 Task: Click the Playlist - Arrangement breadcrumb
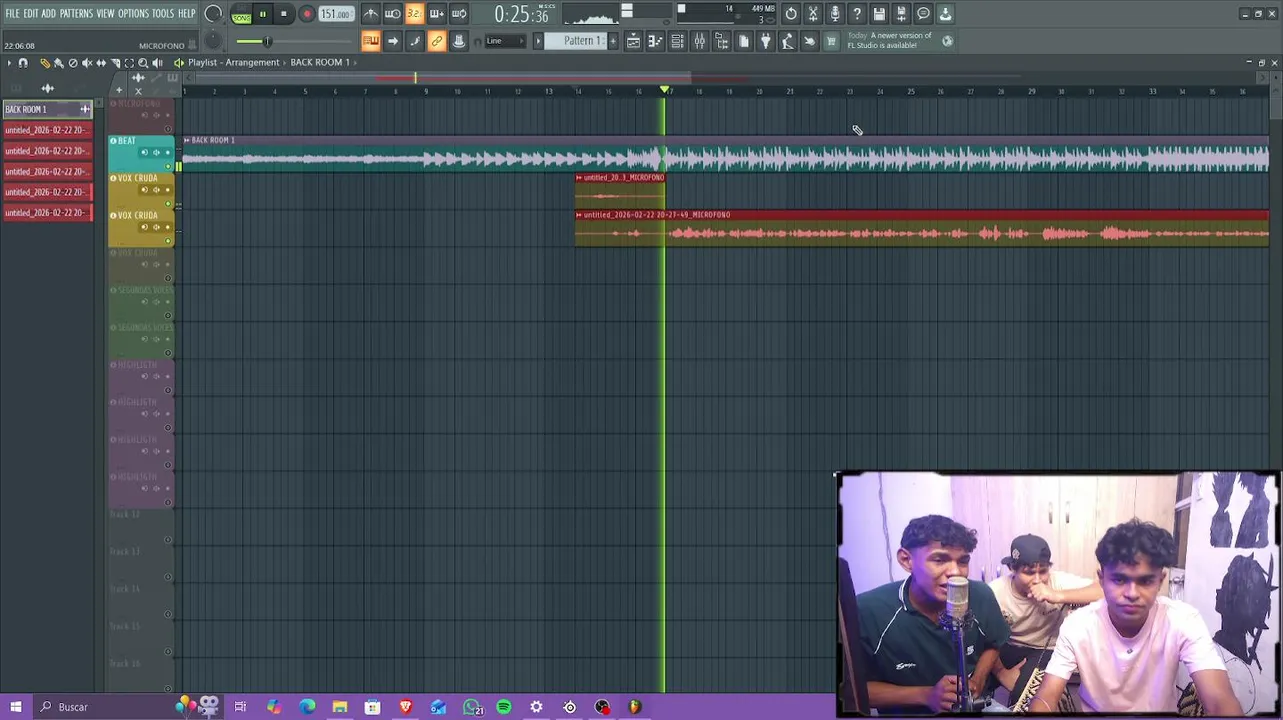pyautogui.click(x=234, y=62)
